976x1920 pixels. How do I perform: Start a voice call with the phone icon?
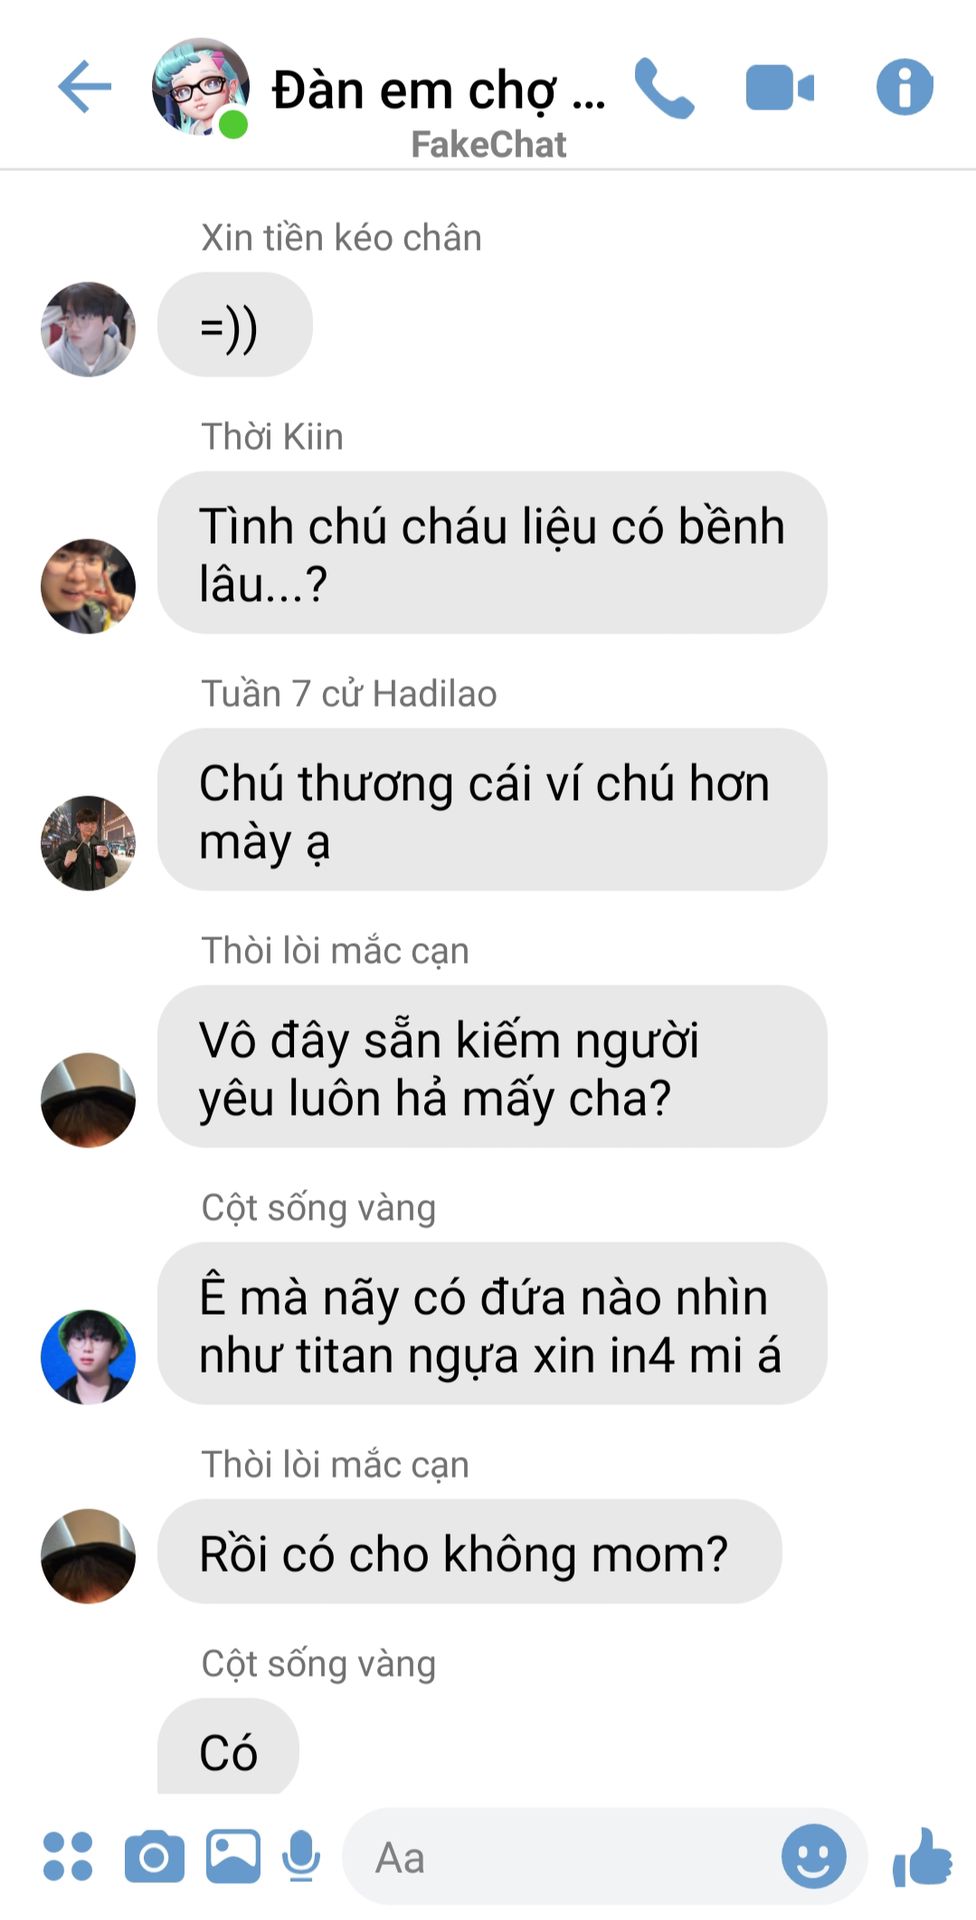click(x=664, y=88)
